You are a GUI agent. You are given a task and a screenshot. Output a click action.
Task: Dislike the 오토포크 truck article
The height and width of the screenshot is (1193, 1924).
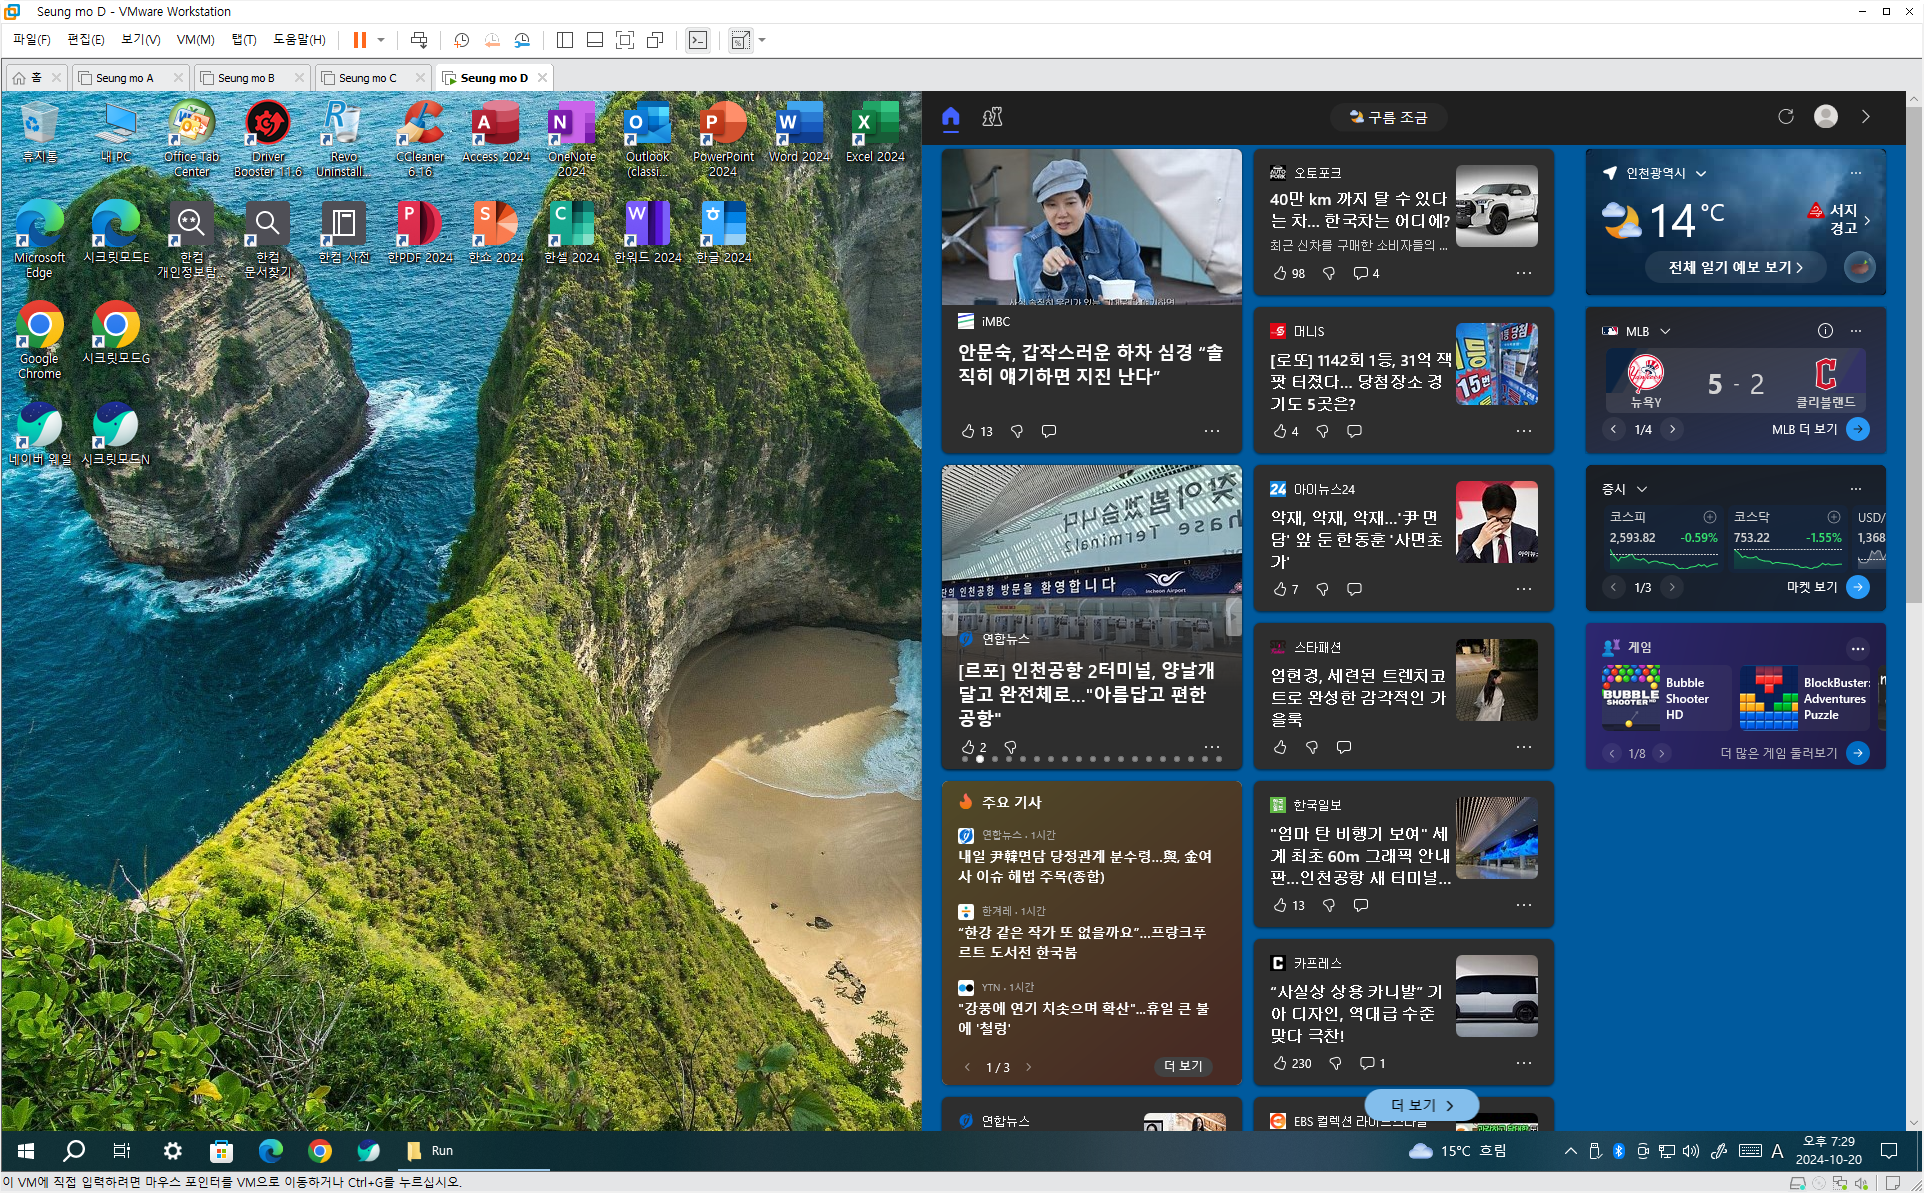tap(1329, 273)
